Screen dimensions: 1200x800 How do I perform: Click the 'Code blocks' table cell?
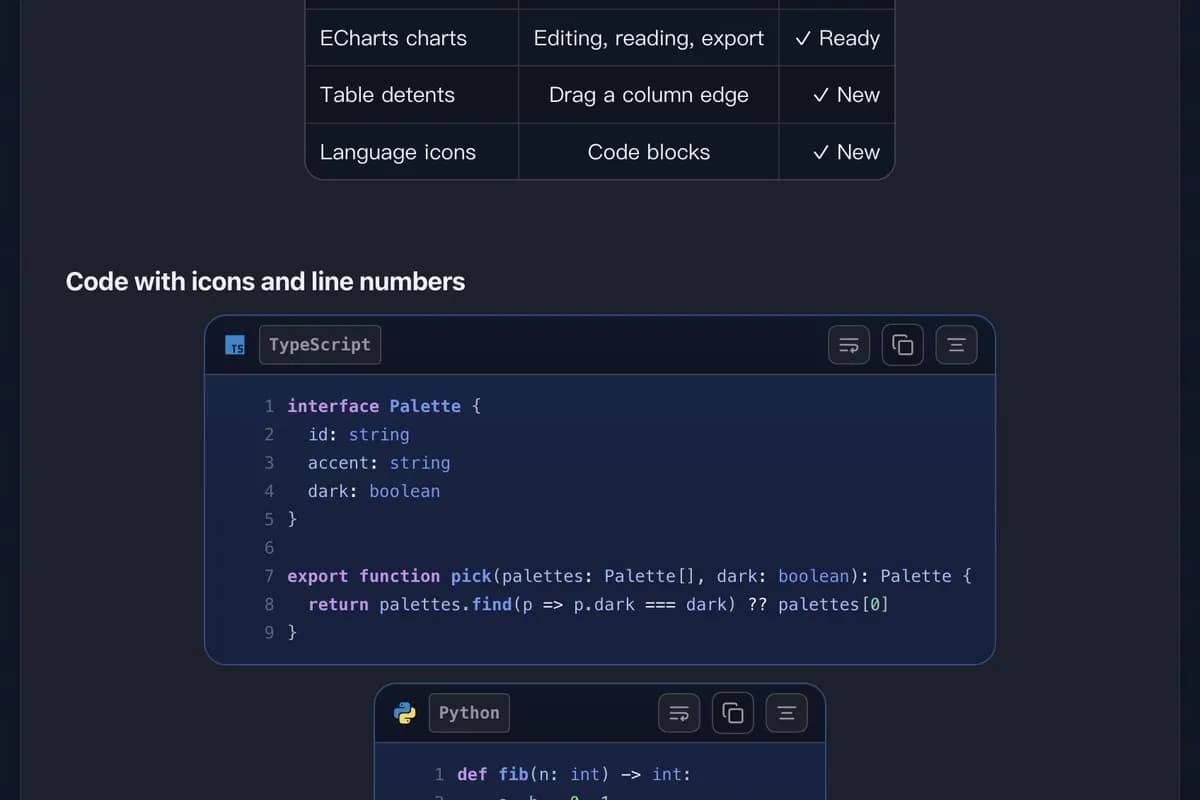[x=649, y=152]
